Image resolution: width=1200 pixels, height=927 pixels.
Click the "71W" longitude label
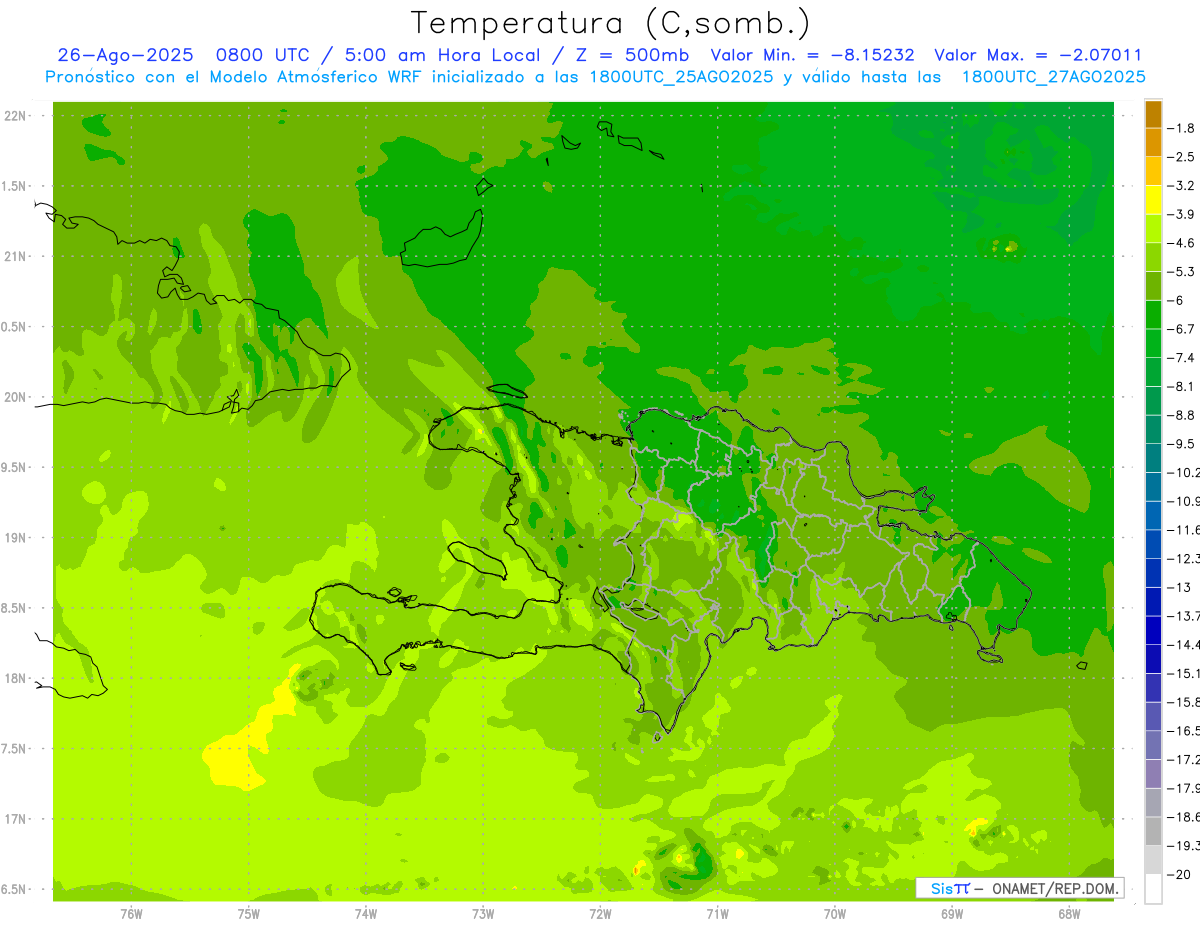point(717,913)
